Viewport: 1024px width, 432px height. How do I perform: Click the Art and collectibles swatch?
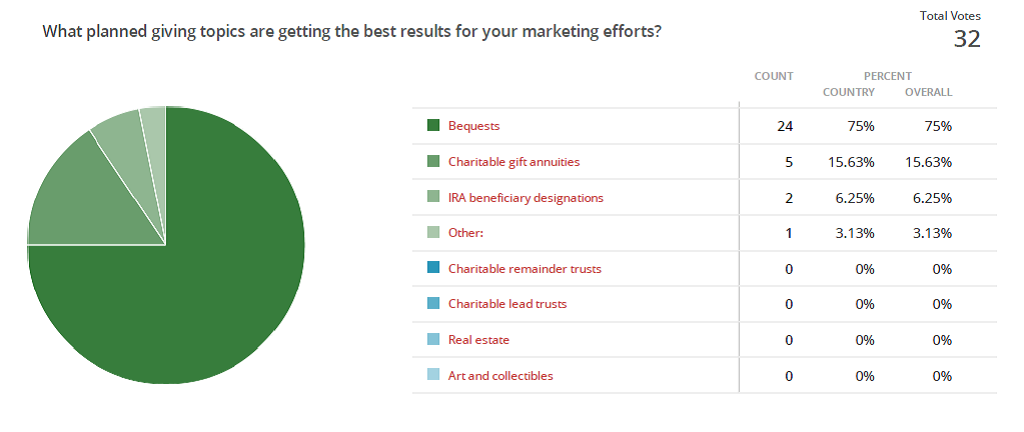click(434, 376)
